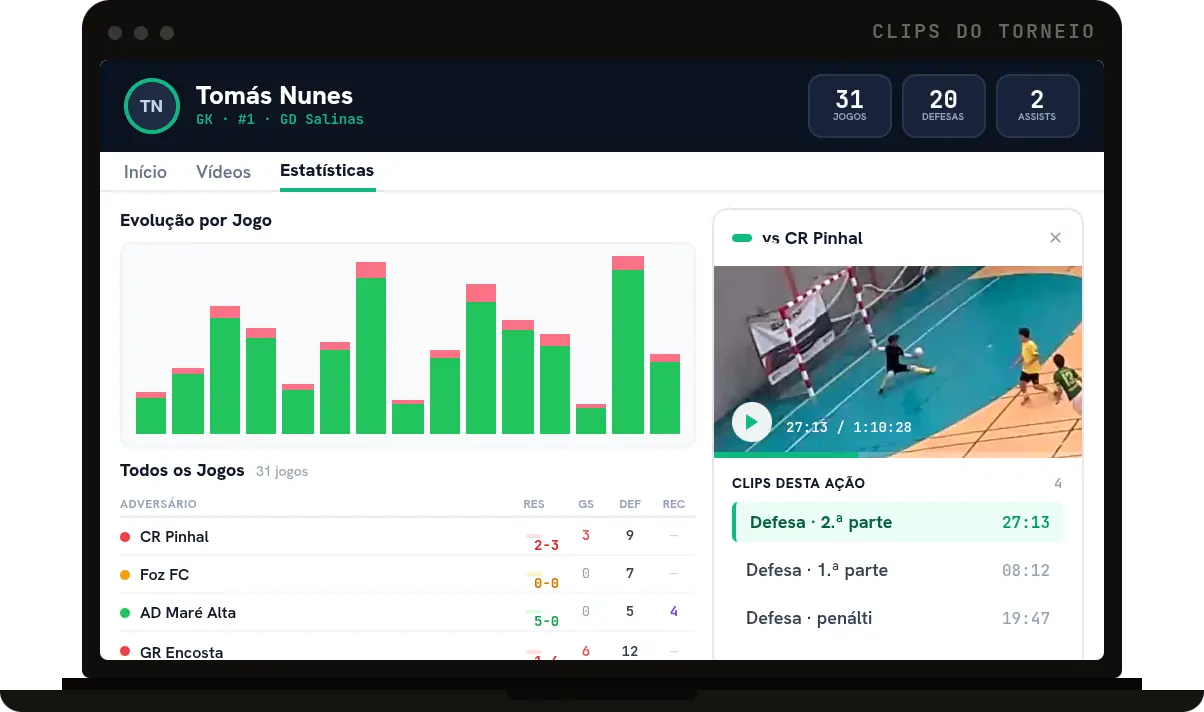Click the 2-3 result for CR Pinhal

(546, 545)
